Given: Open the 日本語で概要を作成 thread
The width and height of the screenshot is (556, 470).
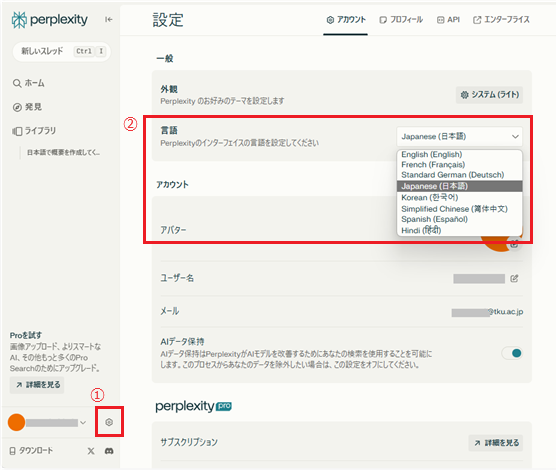Looking at the screenshot, I should click(63, 153).
